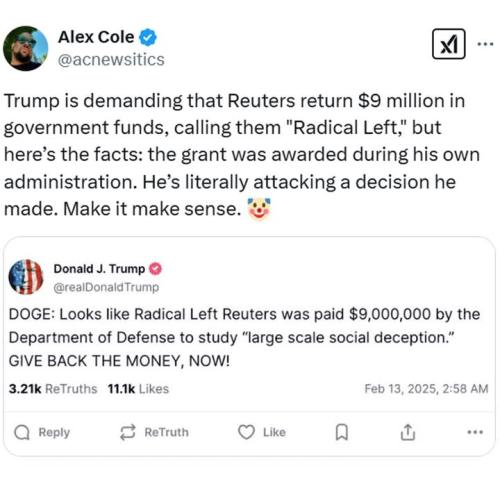Click the share upload icon
The width and height of the screenshot is (500, 500).
(x=408, y=432)
